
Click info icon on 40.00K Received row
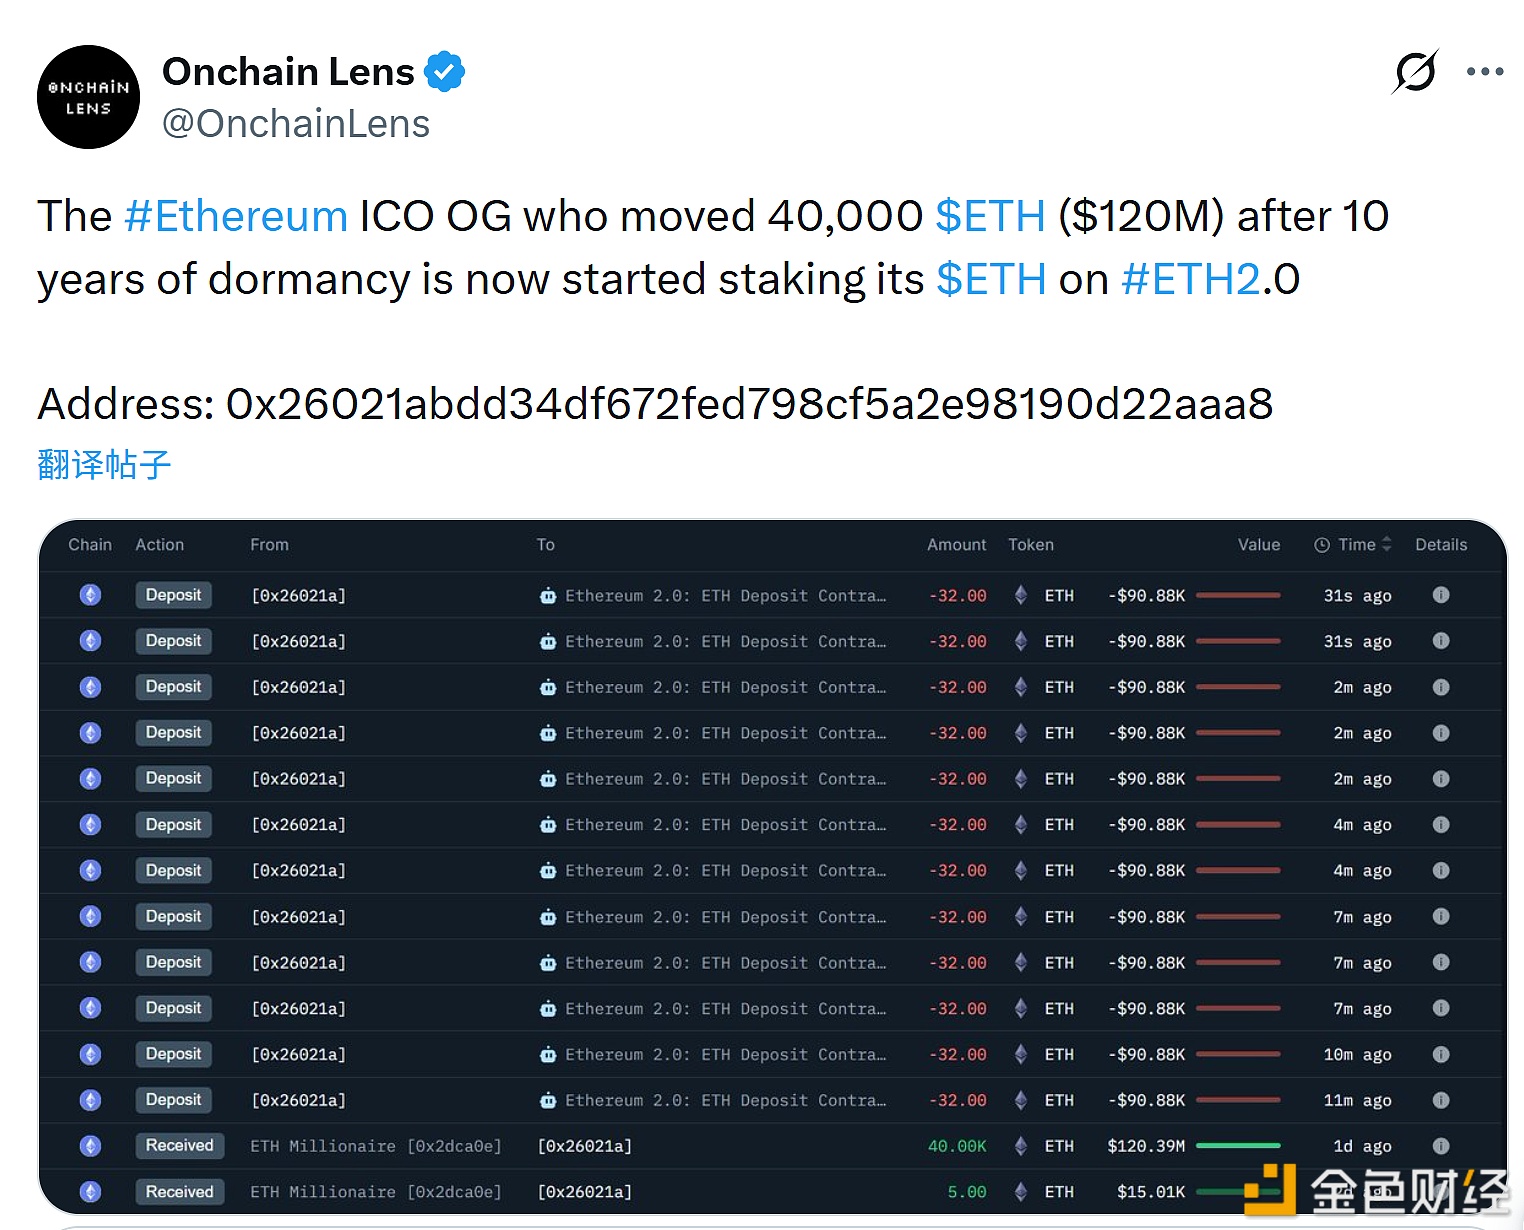coord(1441,1146)
